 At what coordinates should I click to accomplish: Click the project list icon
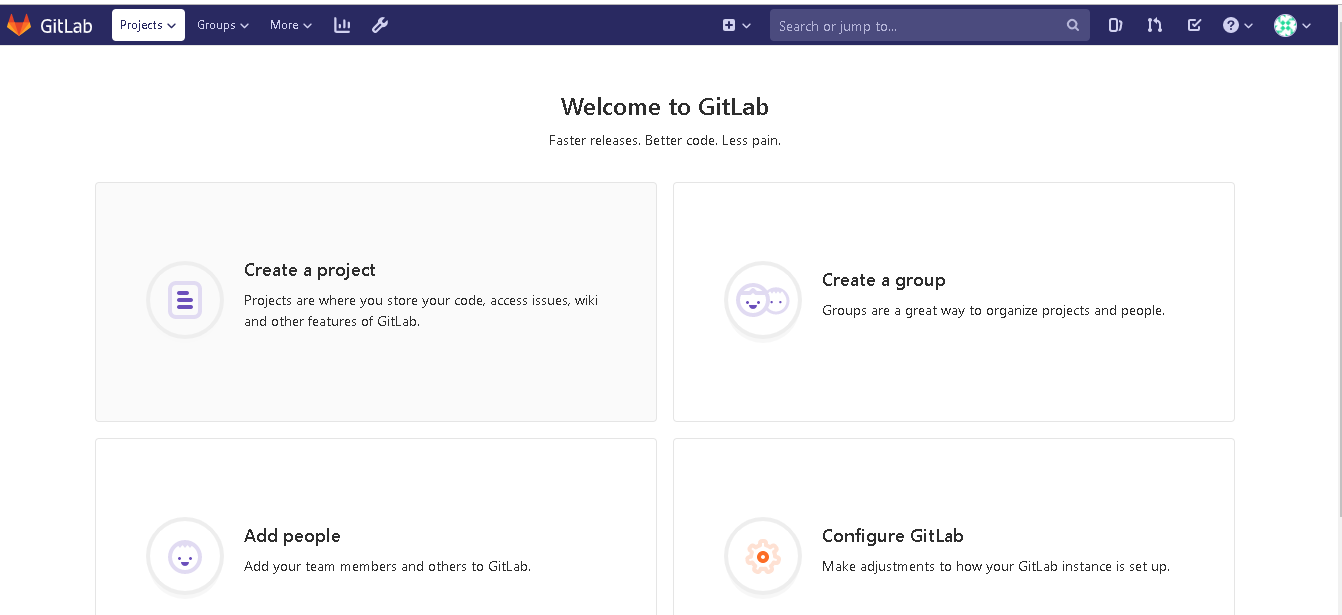coord(185,300)
